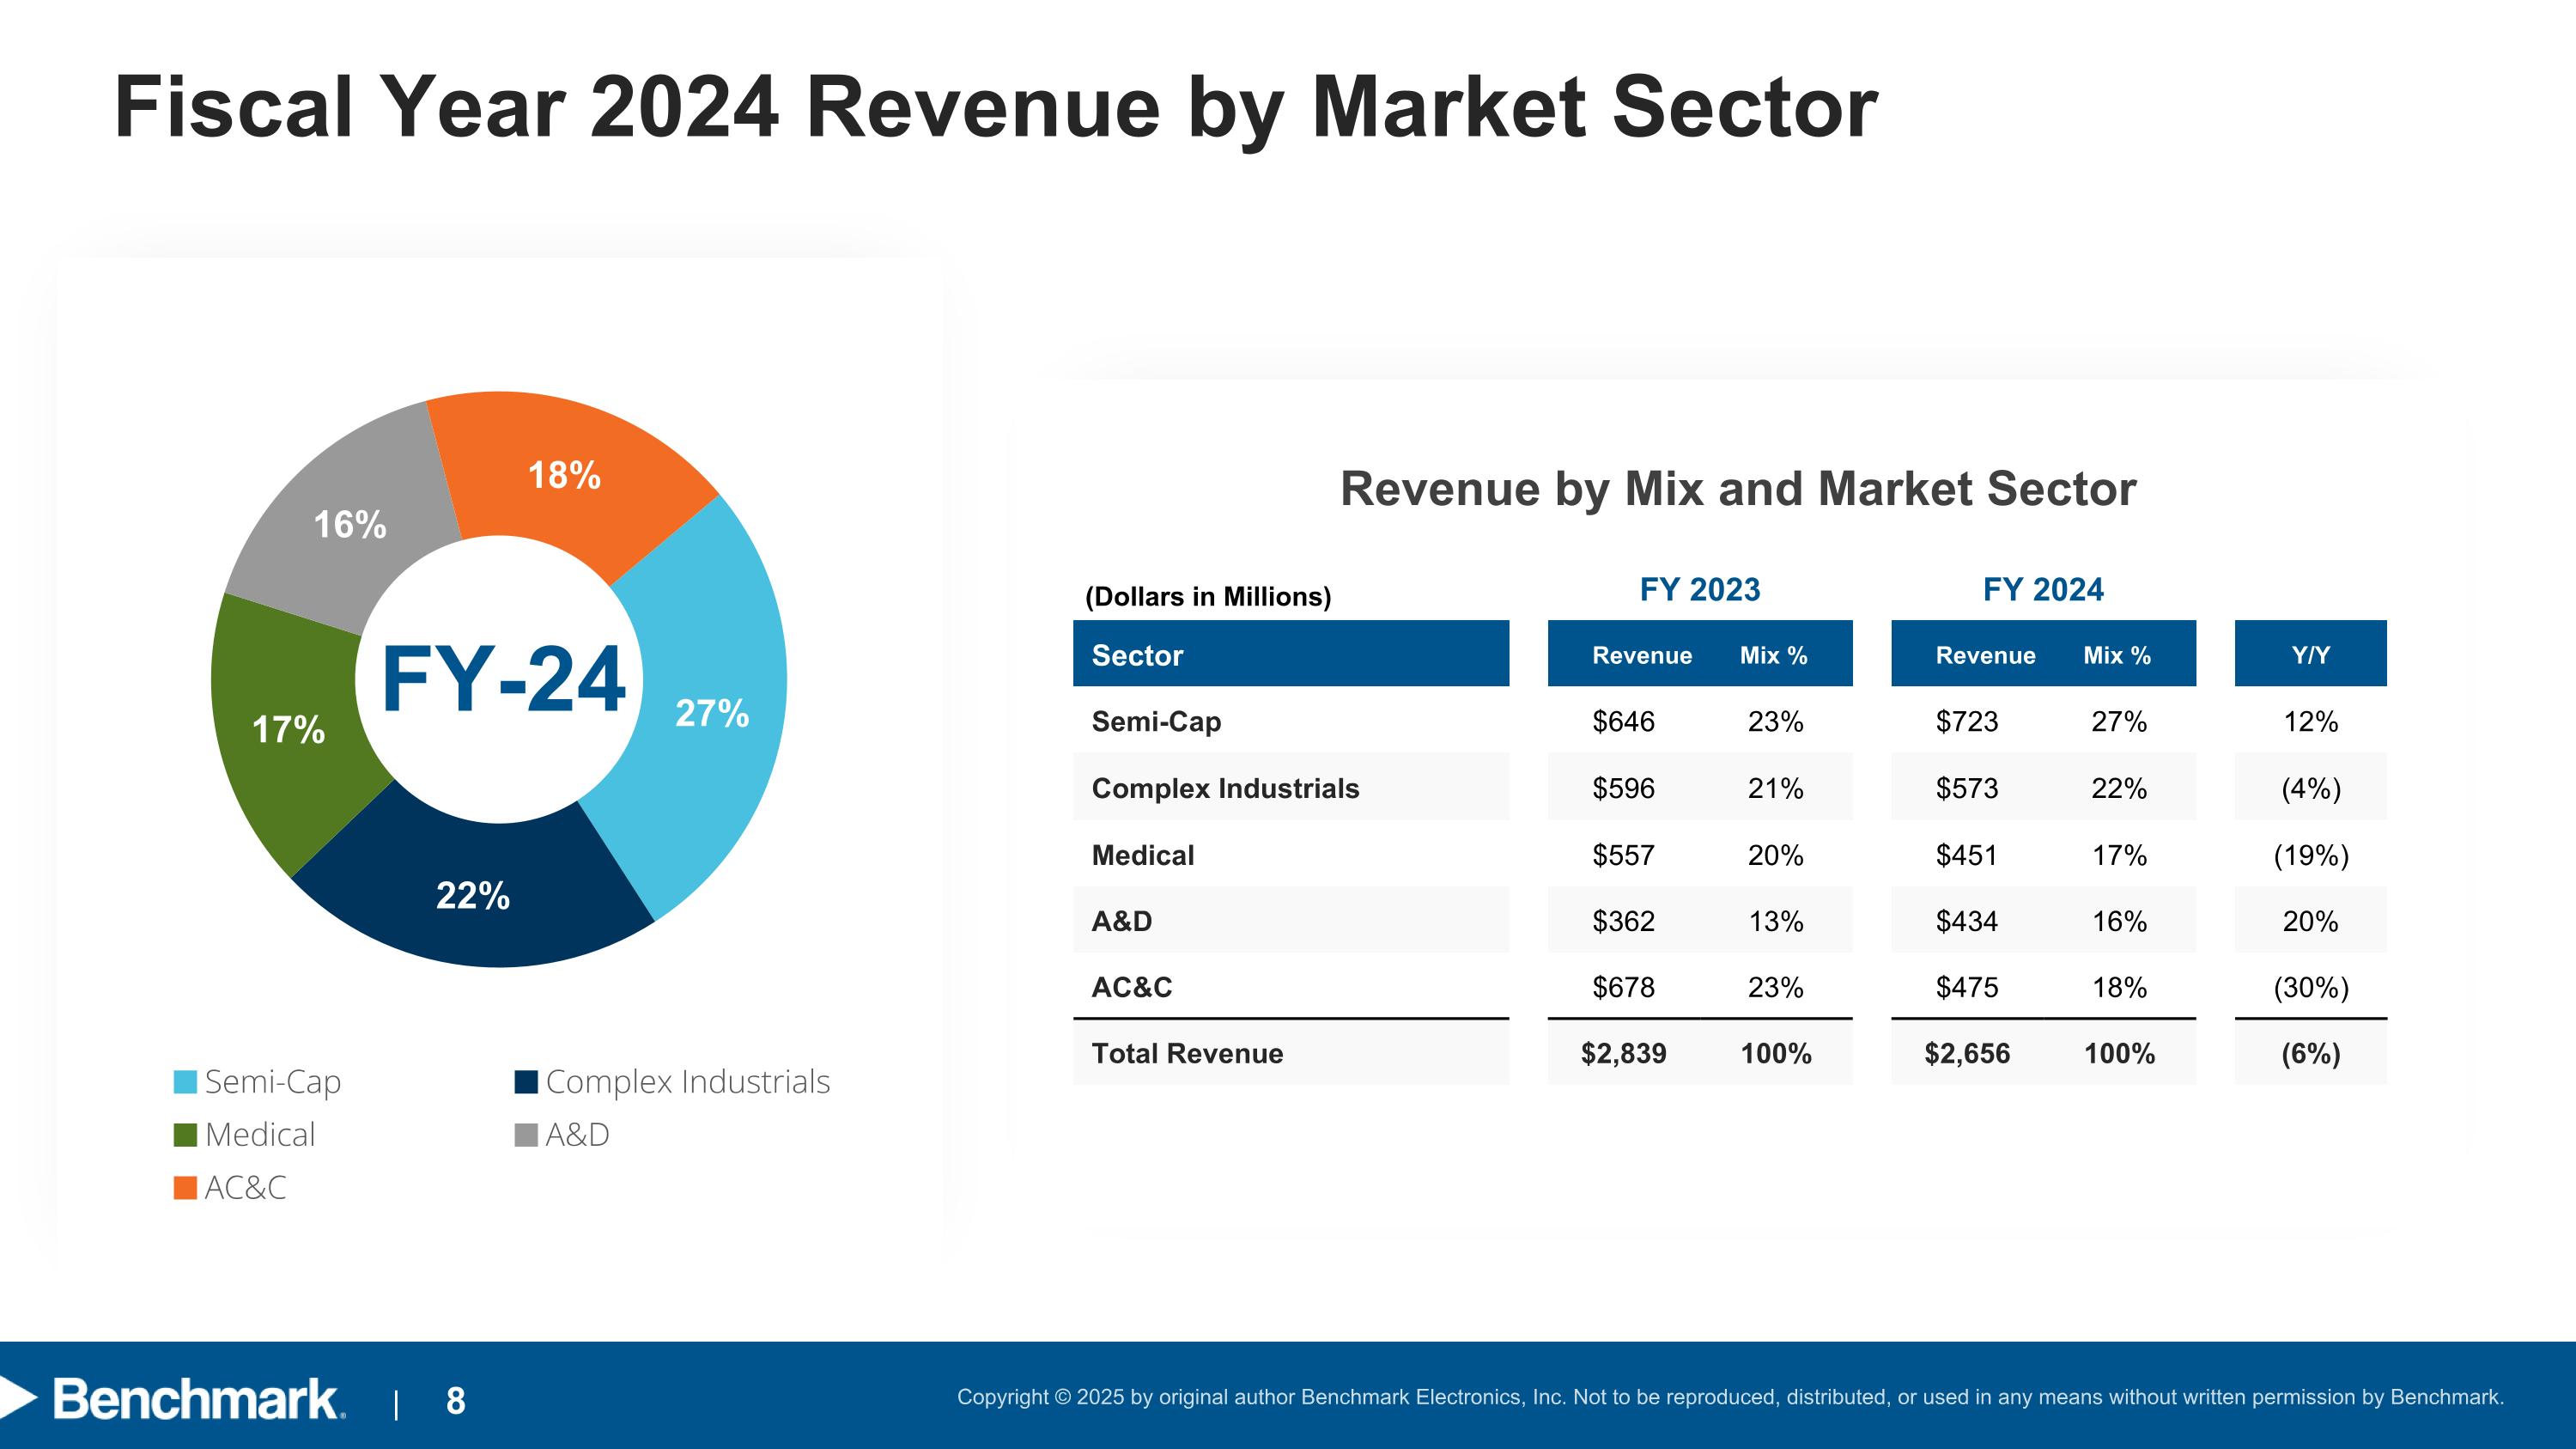The width and height of the screenshot is (2576, 1449).
Task: Click the 21% Complex Industrials FY 2023 mix
Action: (x=1776, y=789)
